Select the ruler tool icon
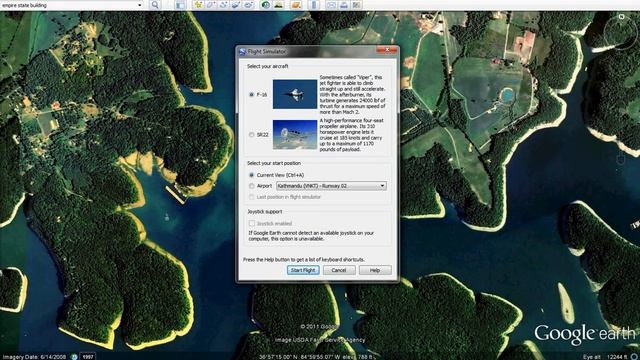This screenshot has width=640, height=360. coord(314,5)
